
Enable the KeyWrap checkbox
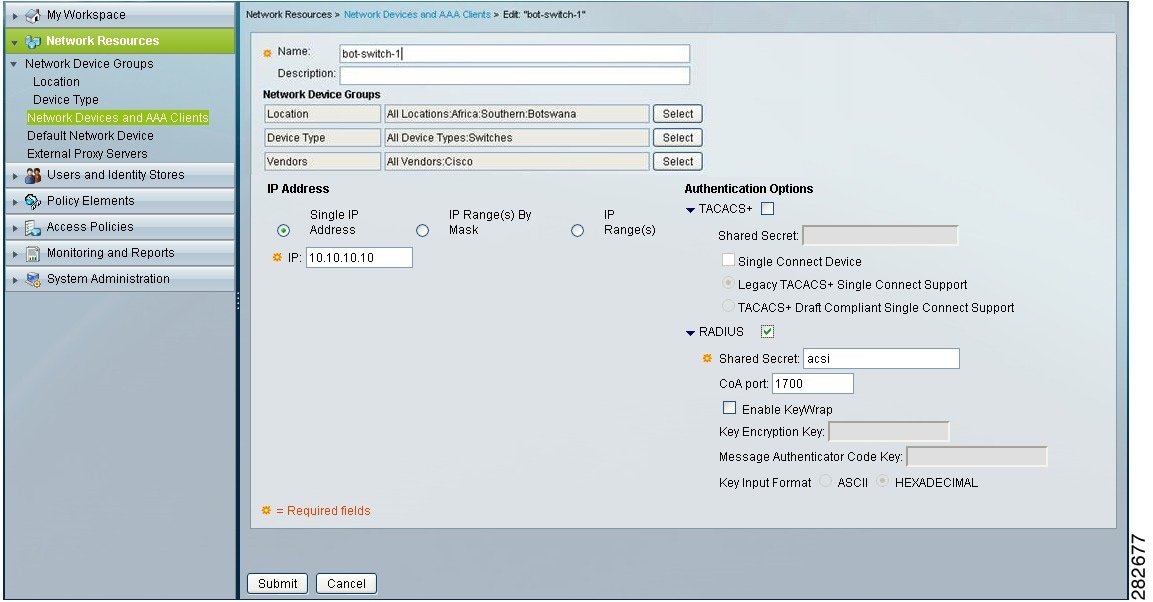pos(729,409)
